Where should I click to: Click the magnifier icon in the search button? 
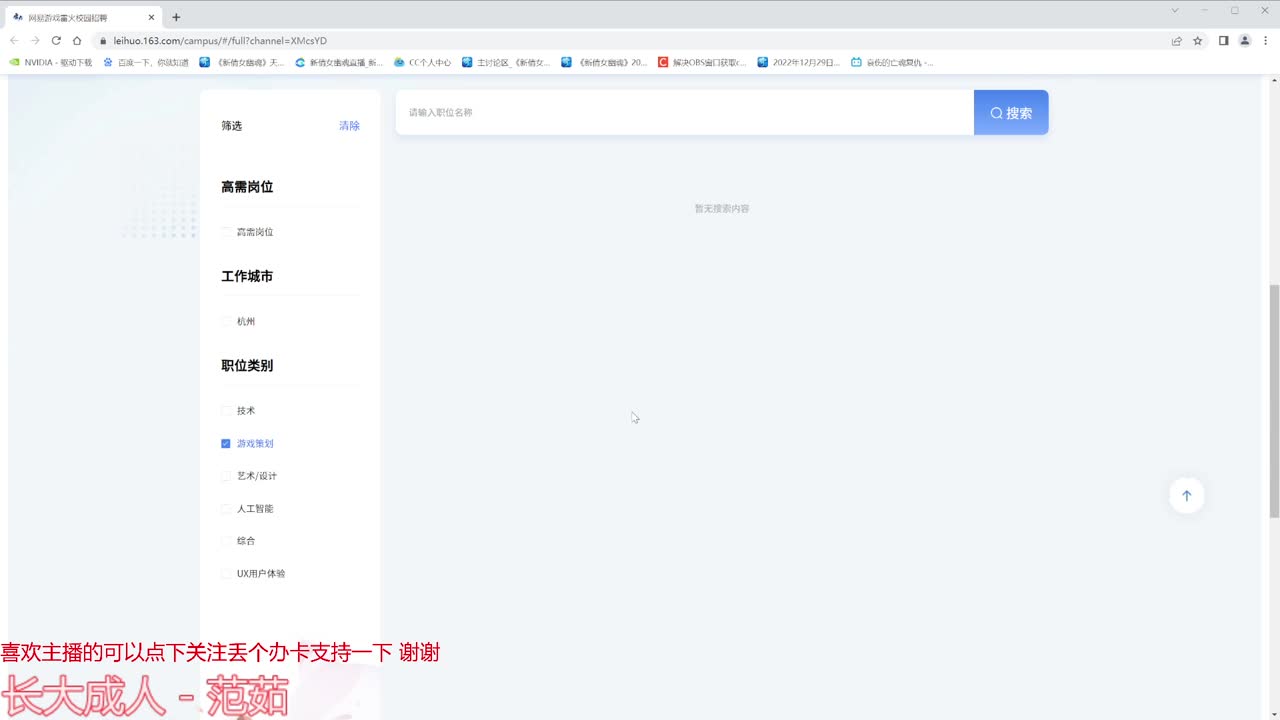pos(996,112)
